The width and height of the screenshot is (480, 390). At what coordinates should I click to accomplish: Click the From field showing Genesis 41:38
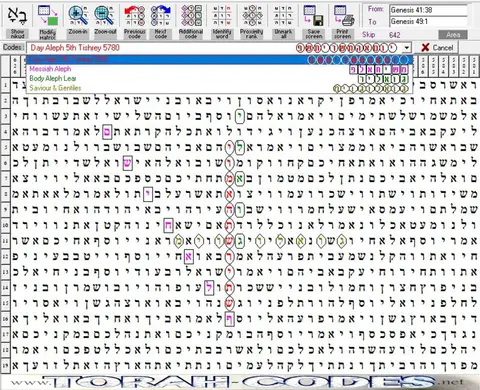click(x=428, y=10)
